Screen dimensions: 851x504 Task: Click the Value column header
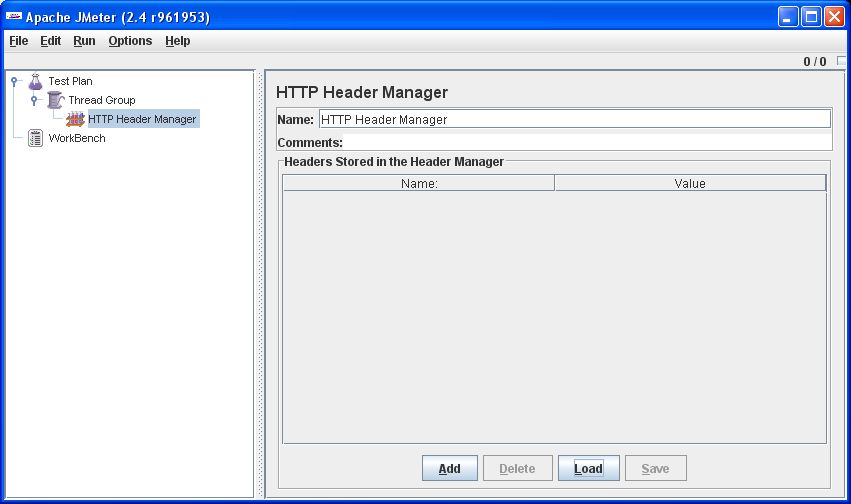click(x=690, y=183)
